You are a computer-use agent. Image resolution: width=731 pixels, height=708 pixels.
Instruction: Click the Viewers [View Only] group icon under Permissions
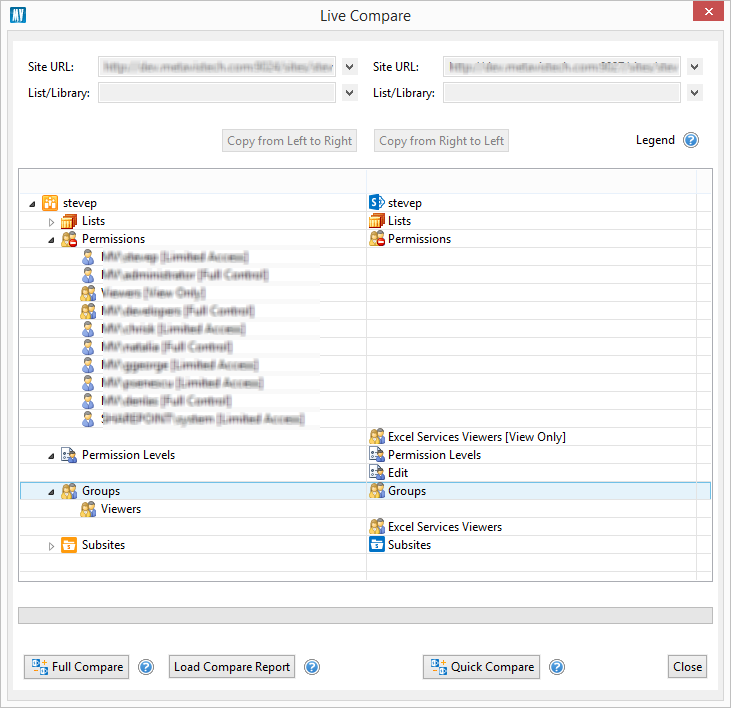click(88, 293)
